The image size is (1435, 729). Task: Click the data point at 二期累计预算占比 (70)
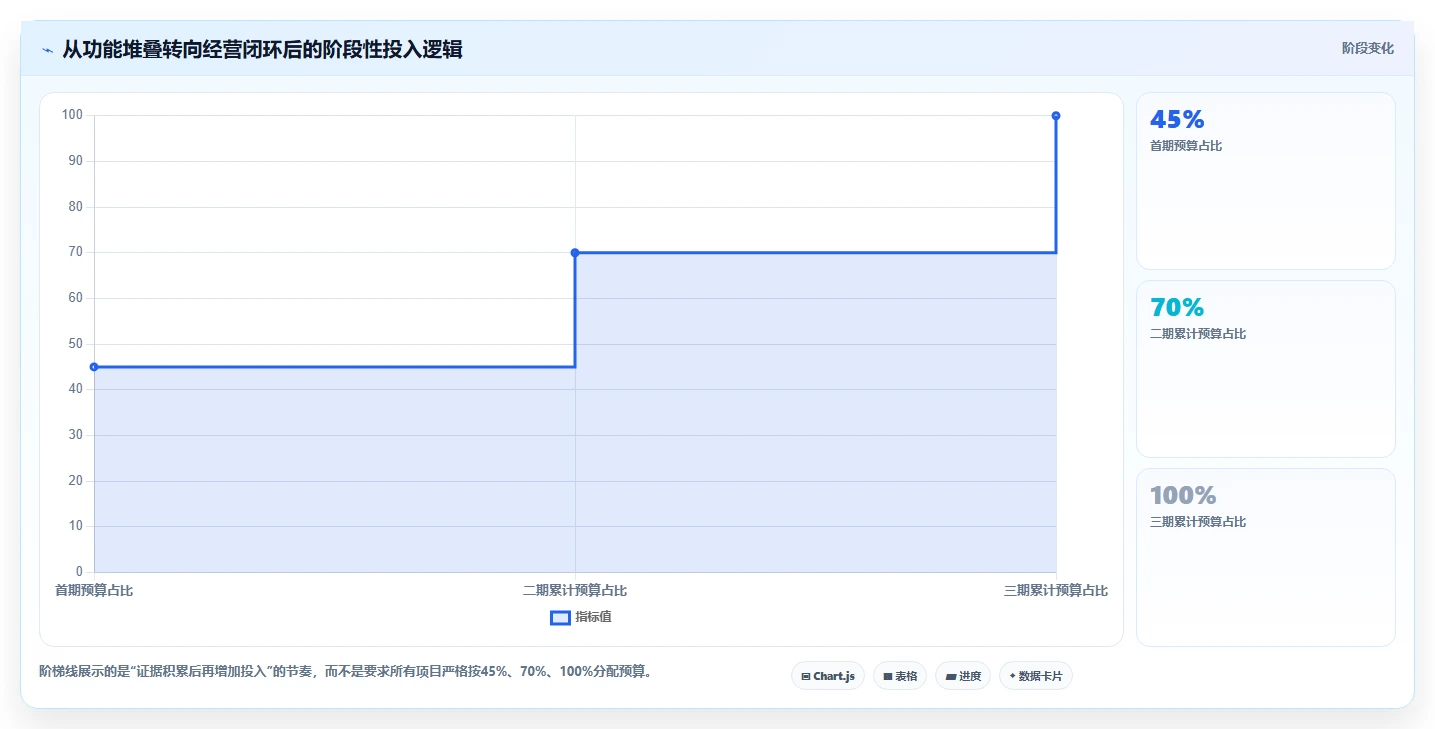[x=575, y=253]
